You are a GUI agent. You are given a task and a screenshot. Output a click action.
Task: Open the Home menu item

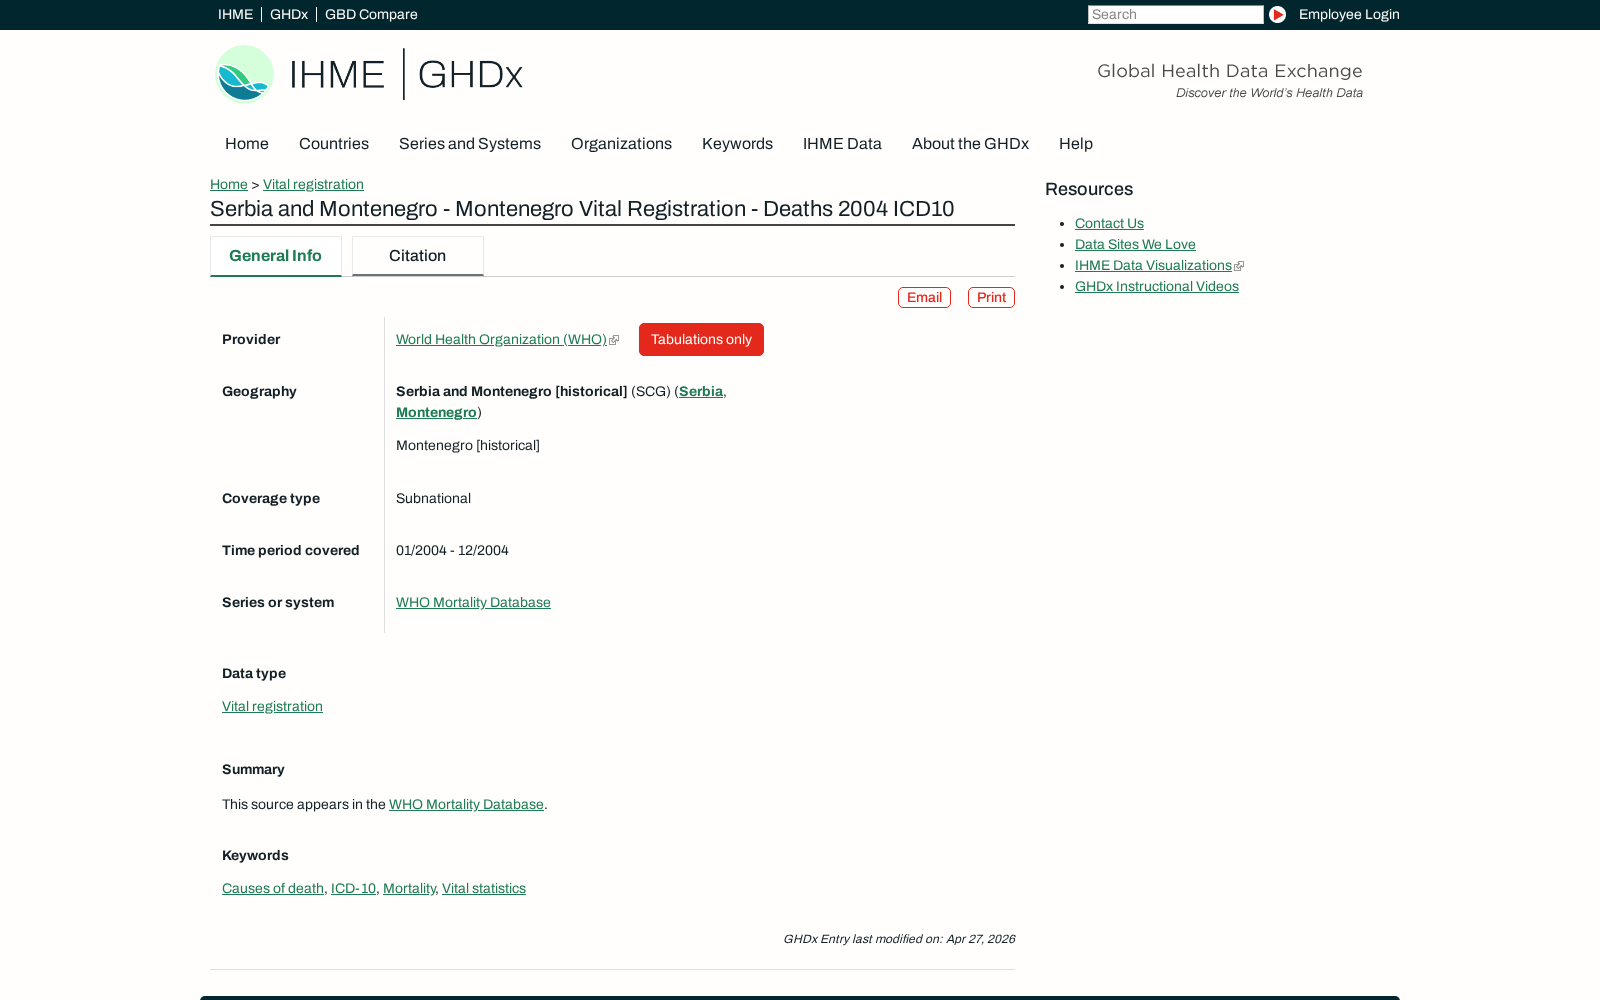pyautogui.click(x=247, y=144)
